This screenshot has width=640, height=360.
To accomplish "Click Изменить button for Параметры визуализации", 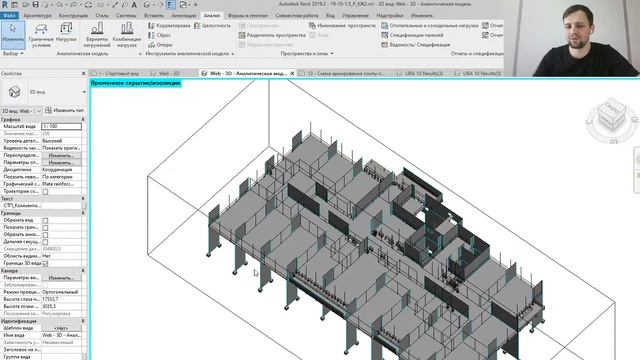I will [x=62, y=278].
